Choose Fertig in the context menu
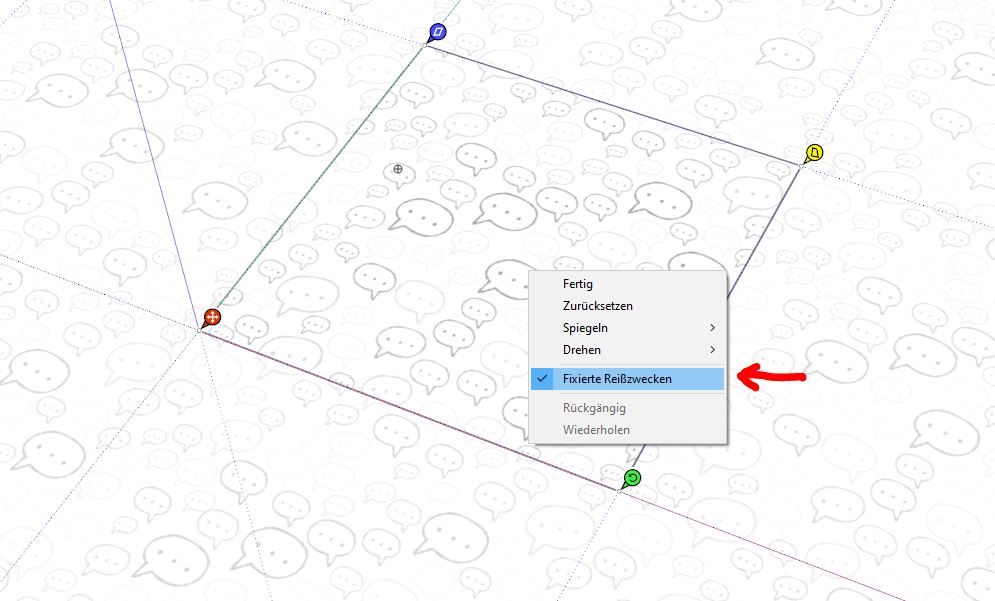Viewport: 995px width, 601px height. point(578,284)
